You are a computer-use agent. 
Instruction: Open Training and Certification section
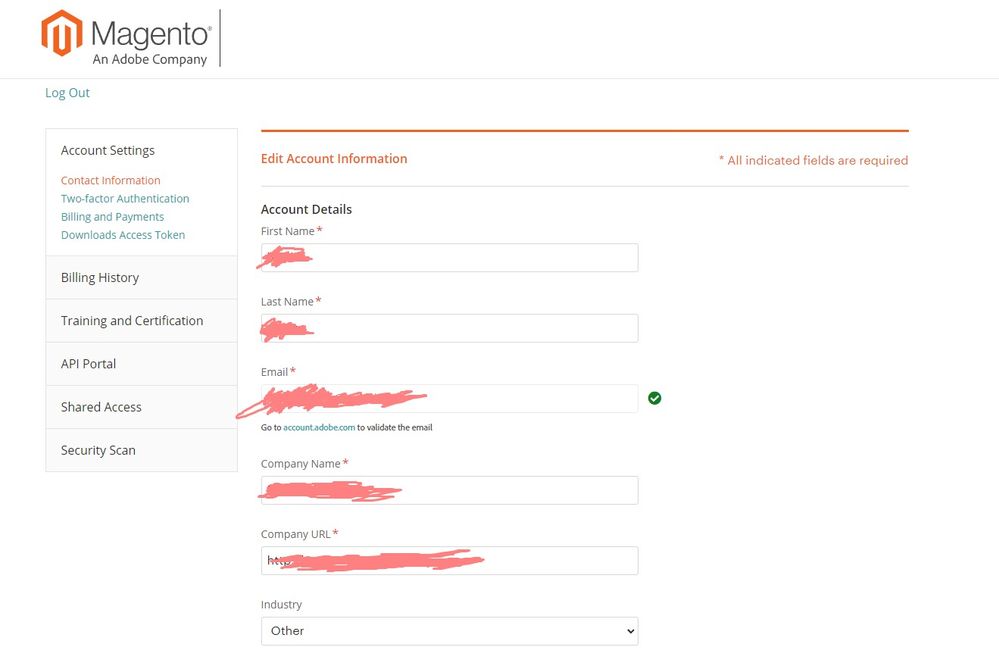point(132,321)
